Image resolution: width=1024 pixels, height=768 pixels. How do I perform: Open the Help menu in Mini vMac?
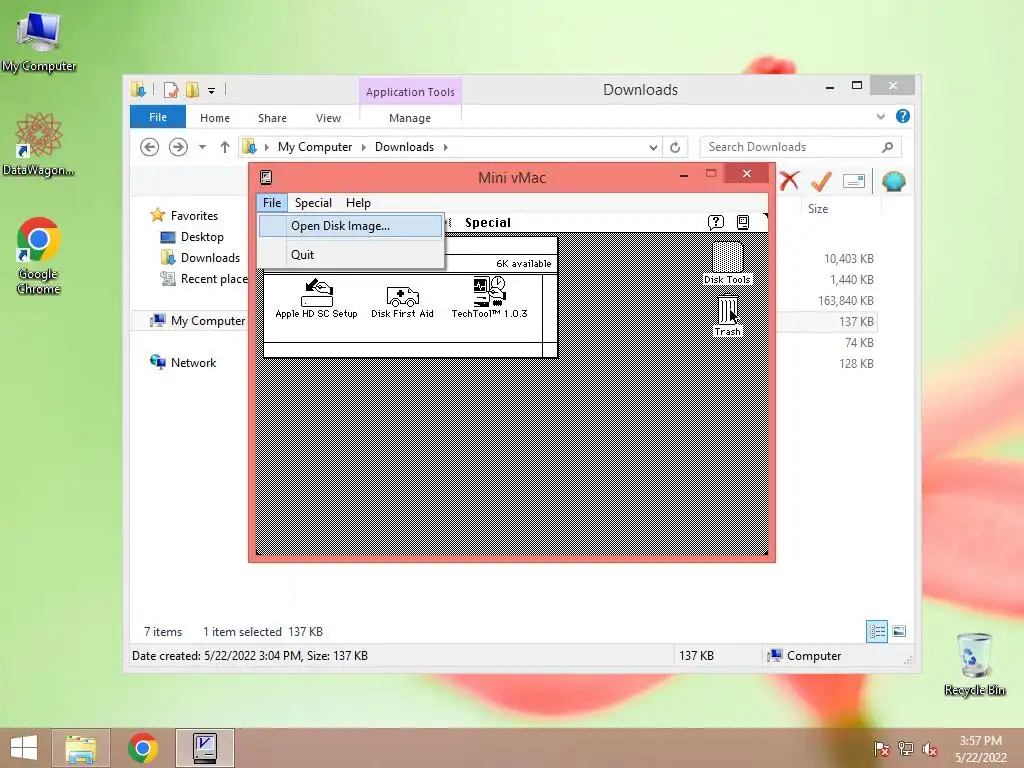pos(358,203)
